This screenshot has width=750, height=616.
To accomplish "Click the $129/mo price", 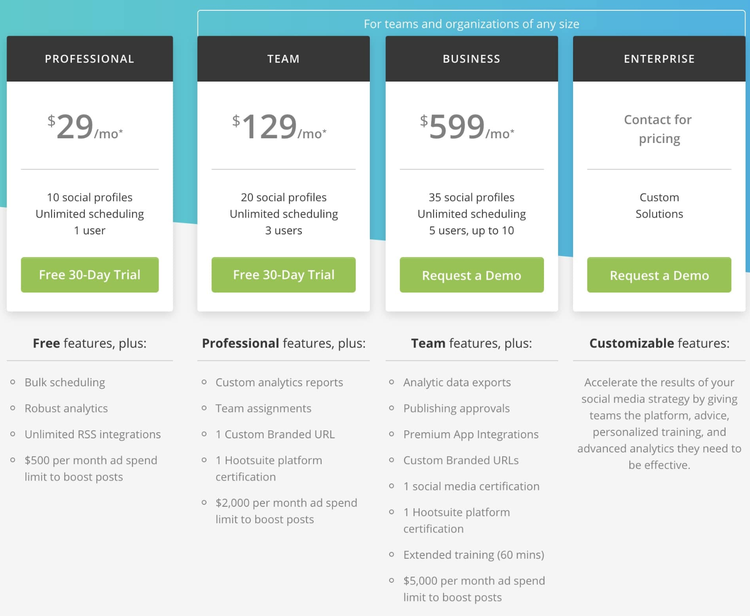I will (x=280, y=127).
